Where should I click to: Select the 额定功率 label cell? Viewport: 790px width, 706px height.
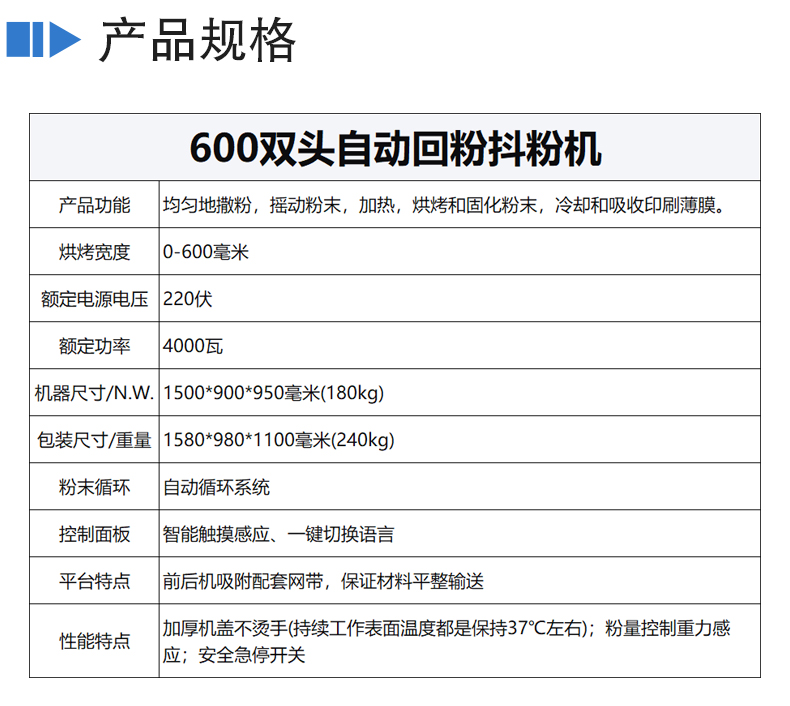click(94, 346)
